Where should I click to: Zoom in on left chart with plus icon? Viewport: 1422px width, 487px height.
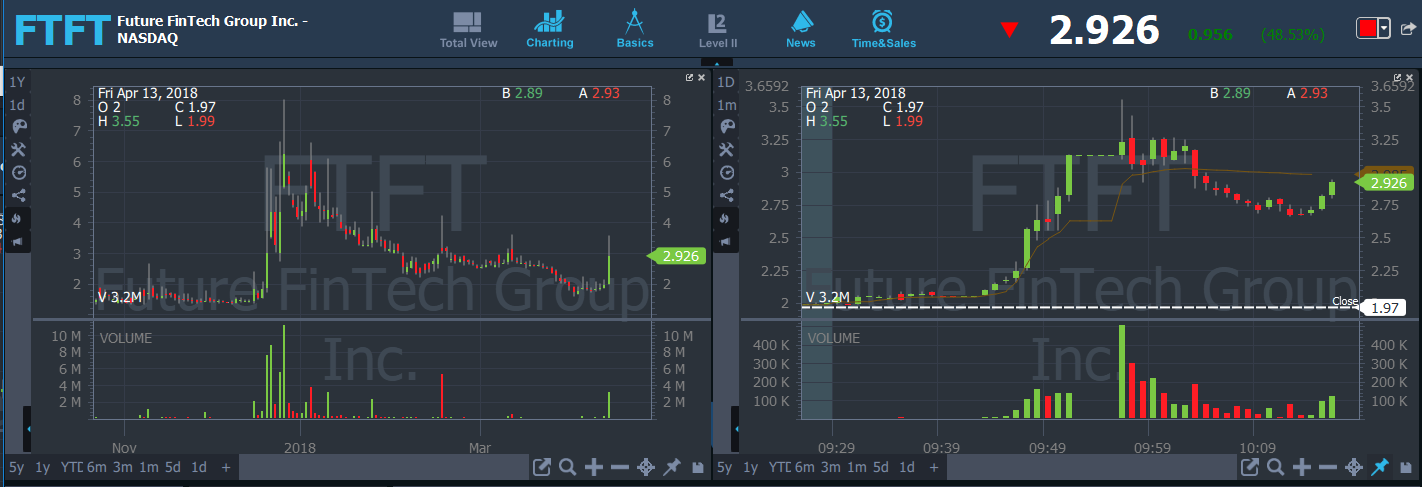593,467
